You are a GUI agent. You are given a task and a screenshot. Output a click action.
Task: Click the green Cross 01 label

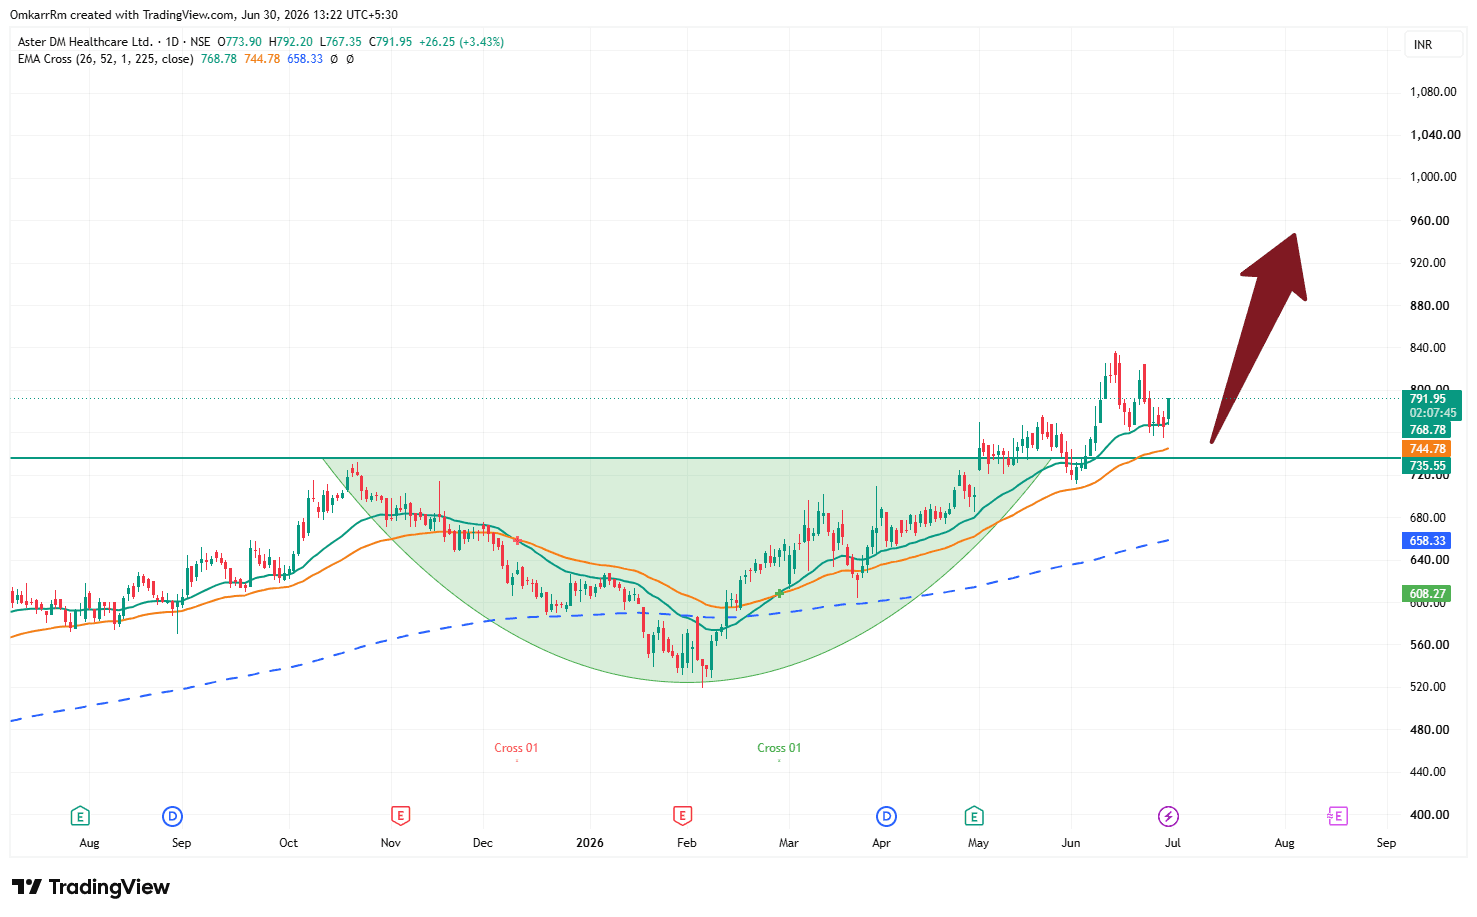(779, 748)
